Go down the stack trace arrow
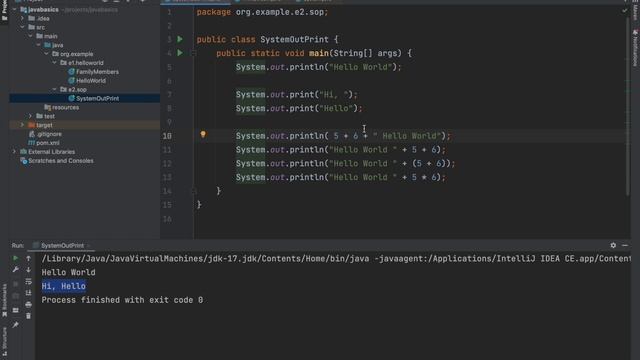Screen dimensions: 640x360 click(29, 269)
